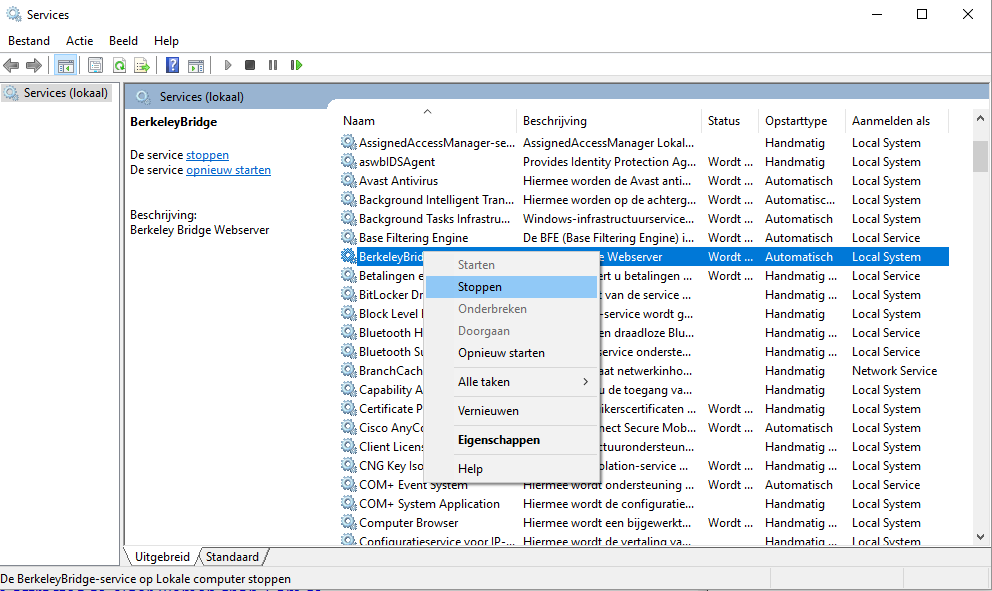Click the Export list toolbar icon
This screenshot has height=591, width=992.
tap(142, 65)
